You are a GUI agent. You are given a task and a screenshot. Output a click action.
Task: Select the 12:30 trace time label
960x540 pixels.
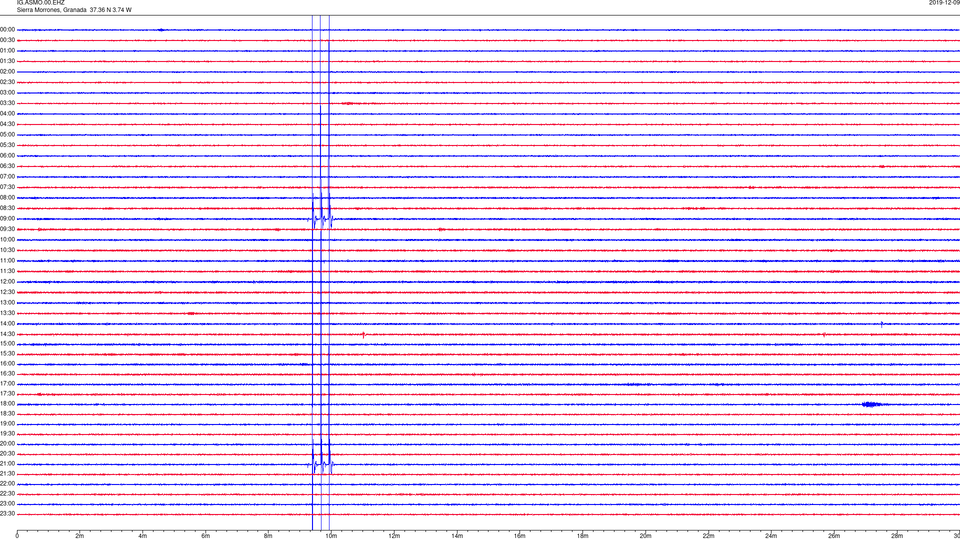tap(7, 292)
